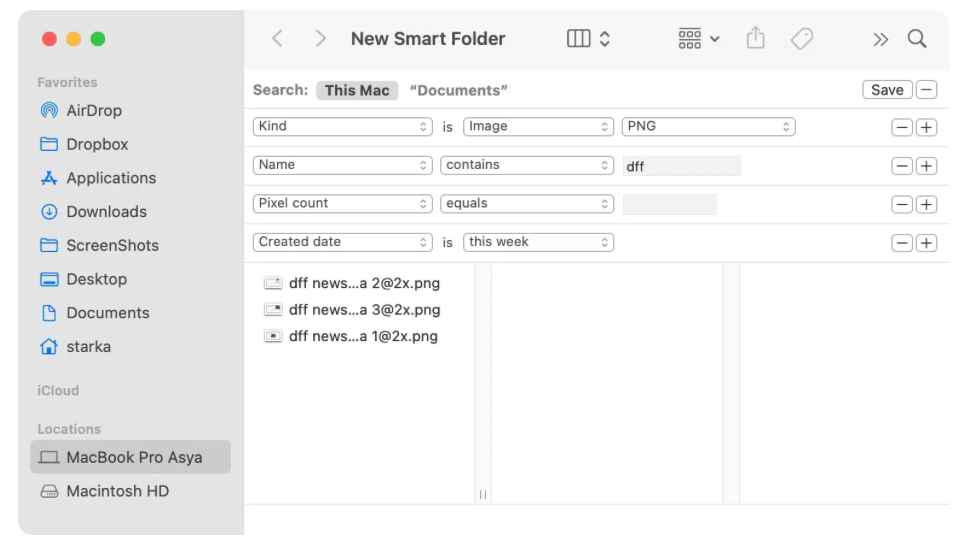
Task: Click the Share icon in toolbar
Action: pyautogui.click(x=756, y=39)
